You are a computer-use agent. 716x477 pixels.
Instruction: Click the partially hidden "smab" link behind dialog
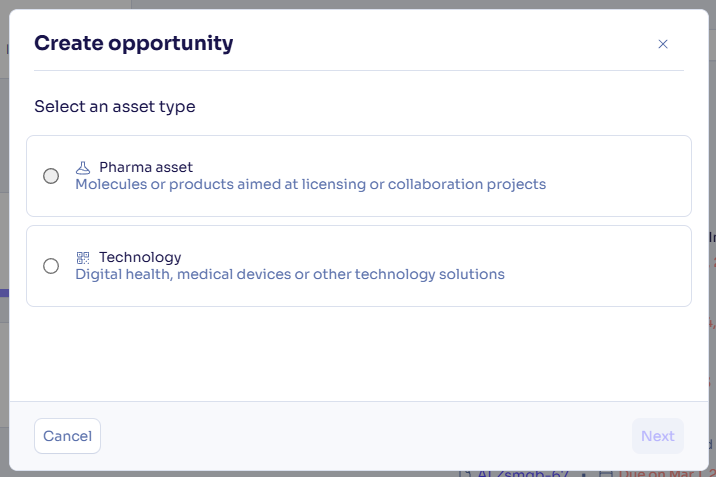[510, 473]
